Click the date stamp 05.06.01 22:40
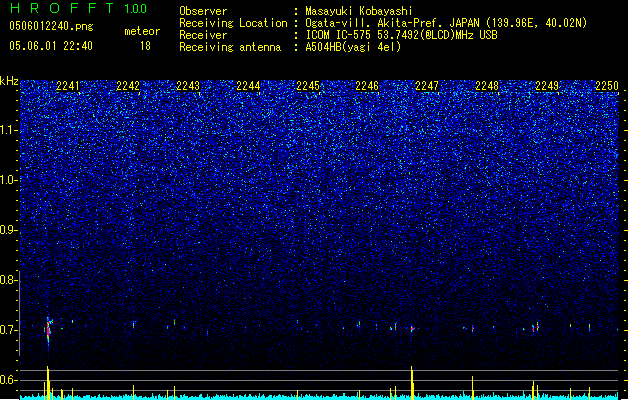 pos(51,46)
